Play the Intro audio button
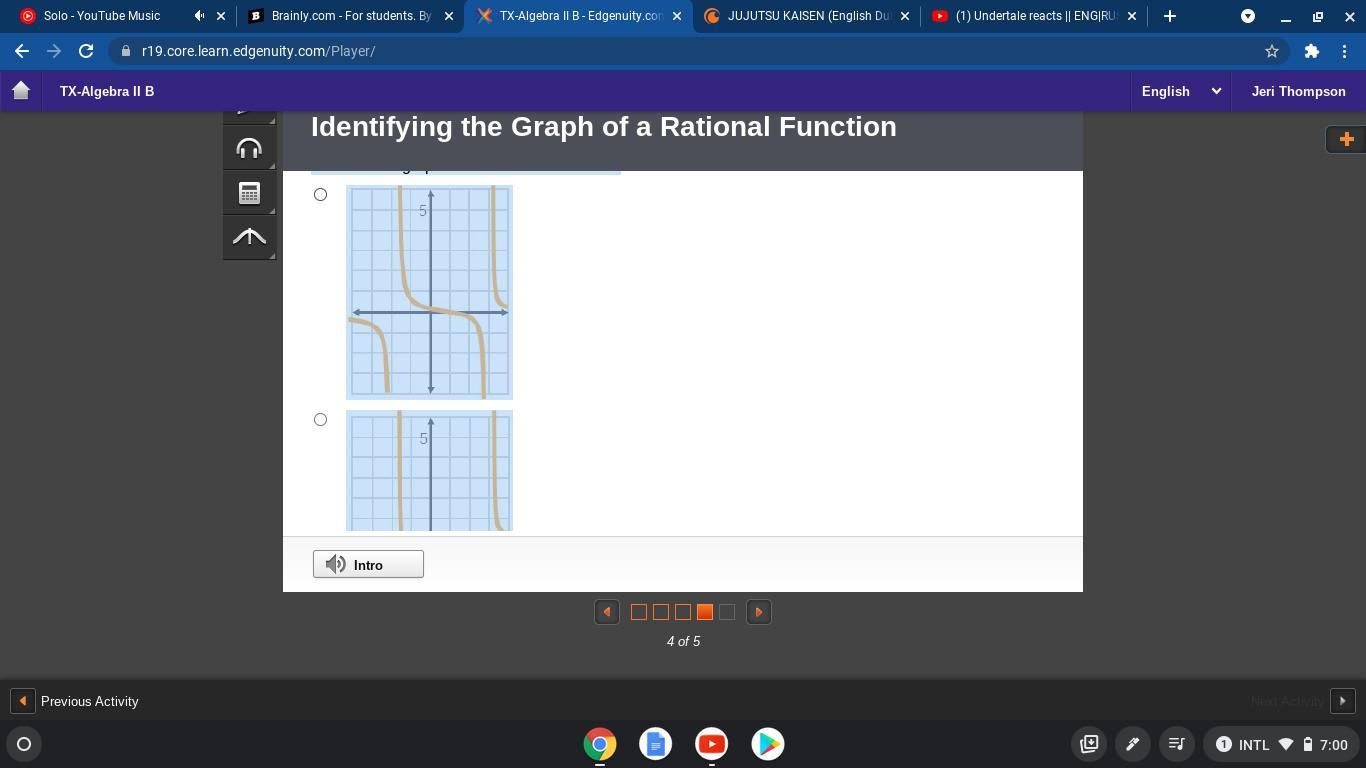 pos(368,565)
